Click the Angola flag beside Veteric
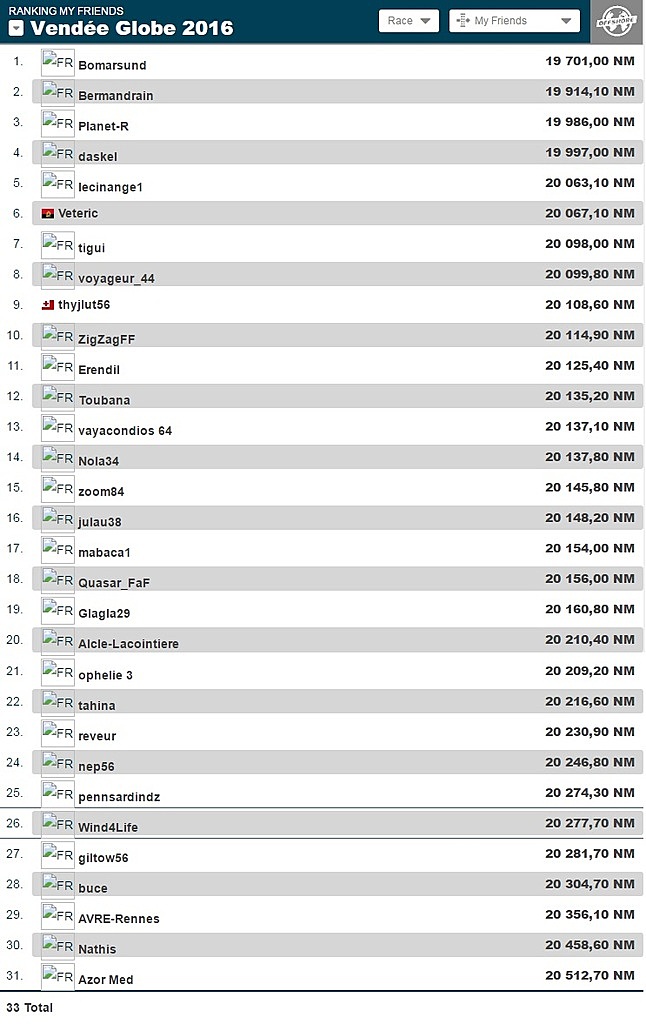Viewport: 646px width, 1024px height. click(x=48, y=214)
